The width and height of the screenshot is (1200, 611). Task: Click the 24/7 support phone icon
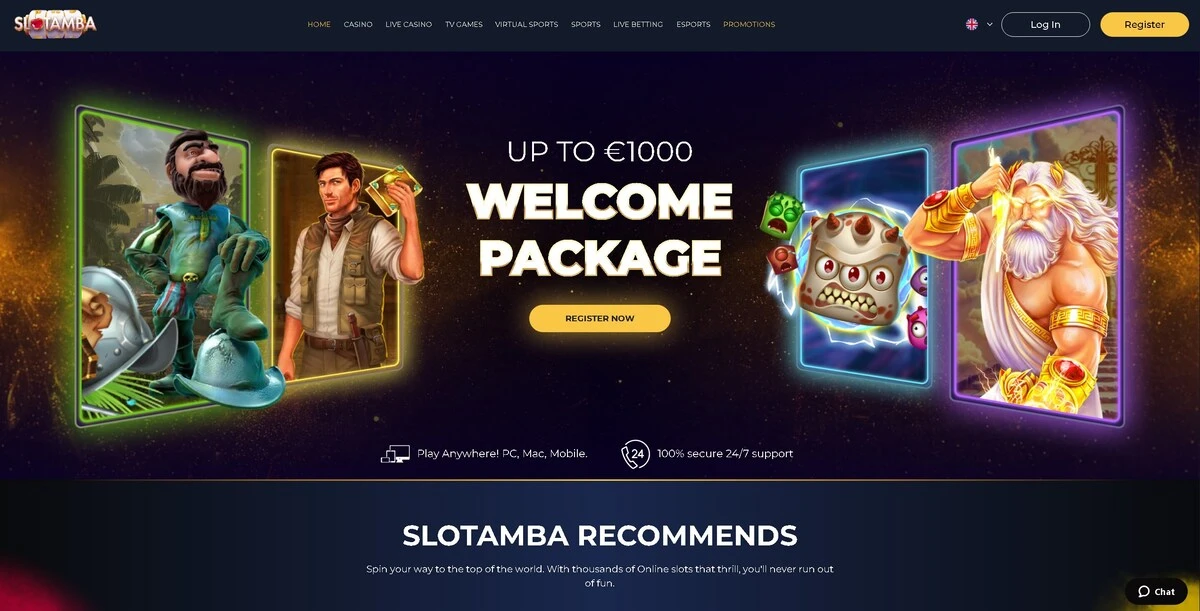635,454
